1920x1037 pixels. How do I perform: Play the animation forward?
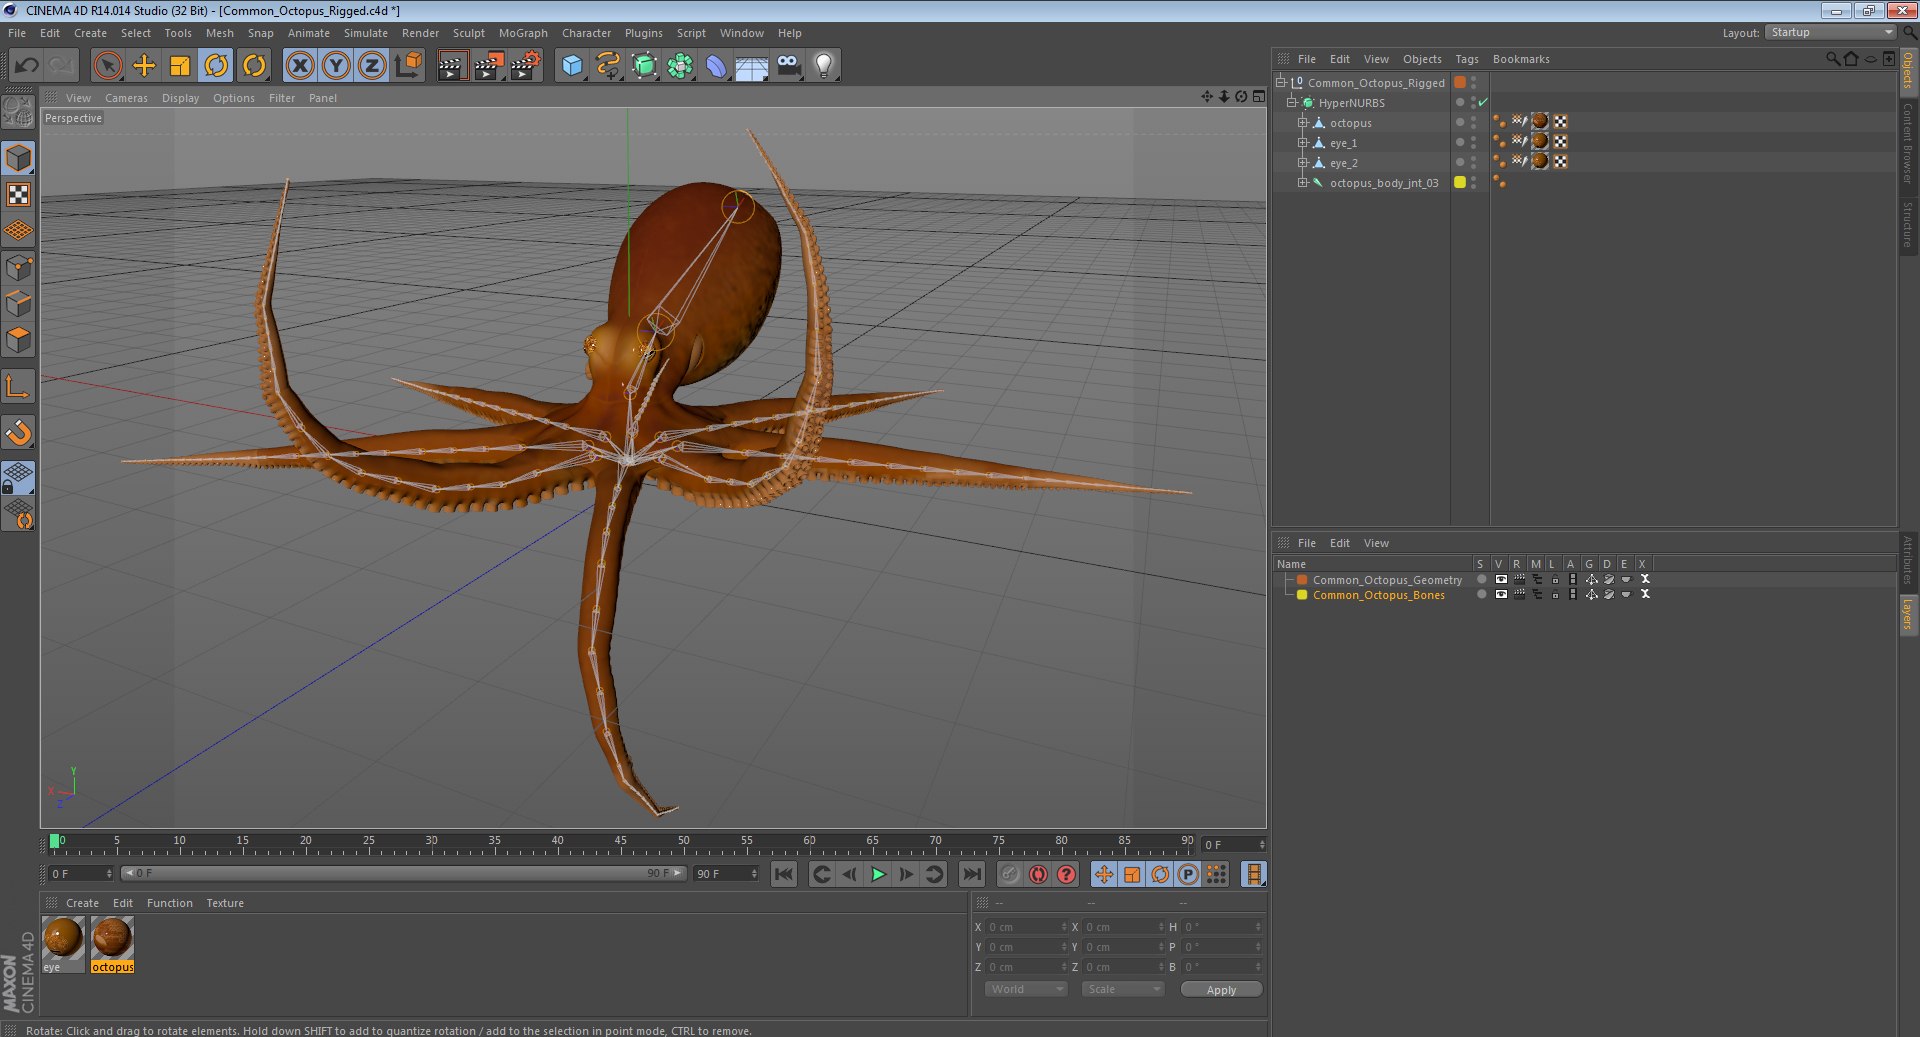878,874
